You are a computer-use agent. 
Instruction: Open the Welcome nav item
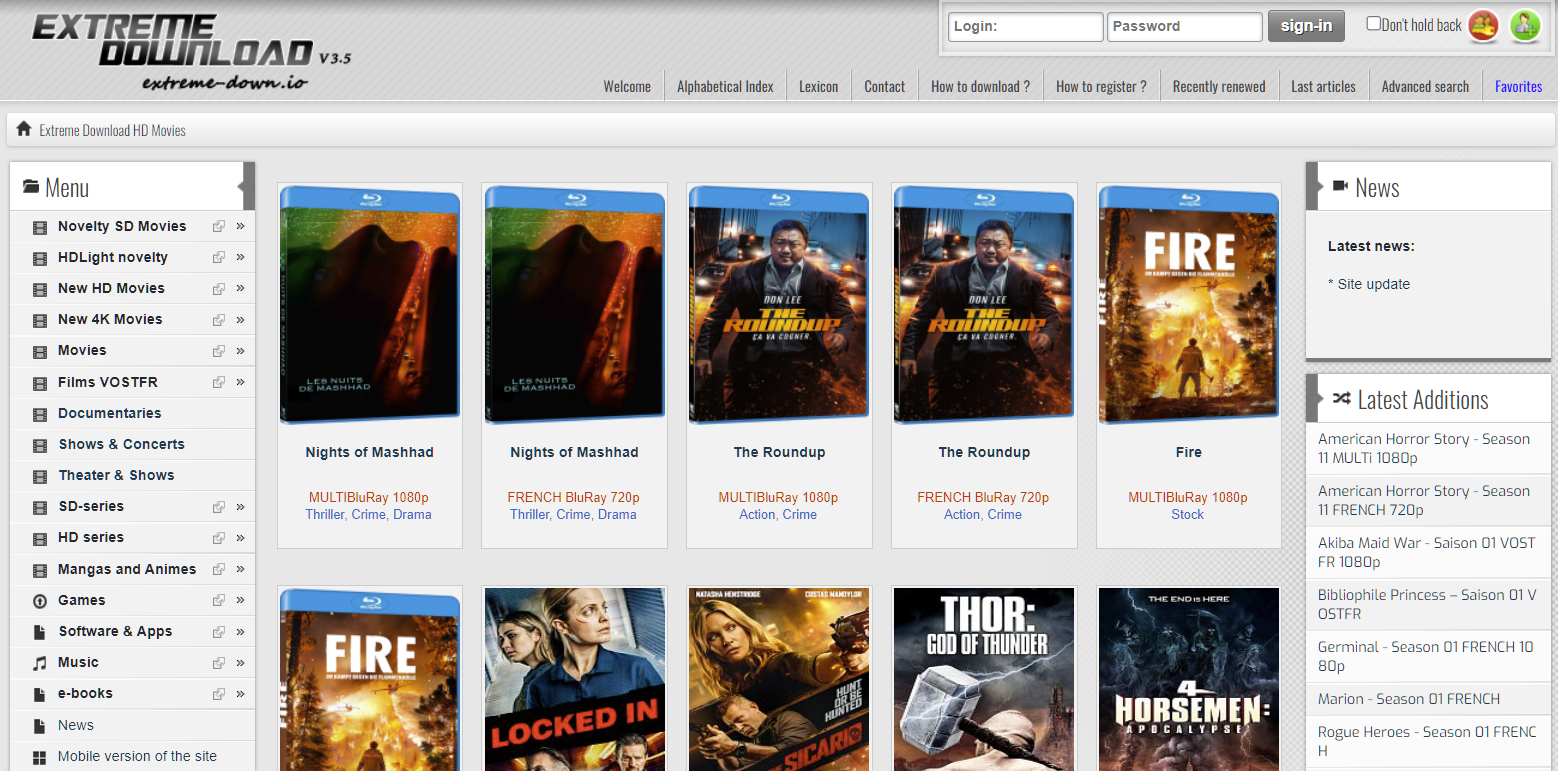627,86
